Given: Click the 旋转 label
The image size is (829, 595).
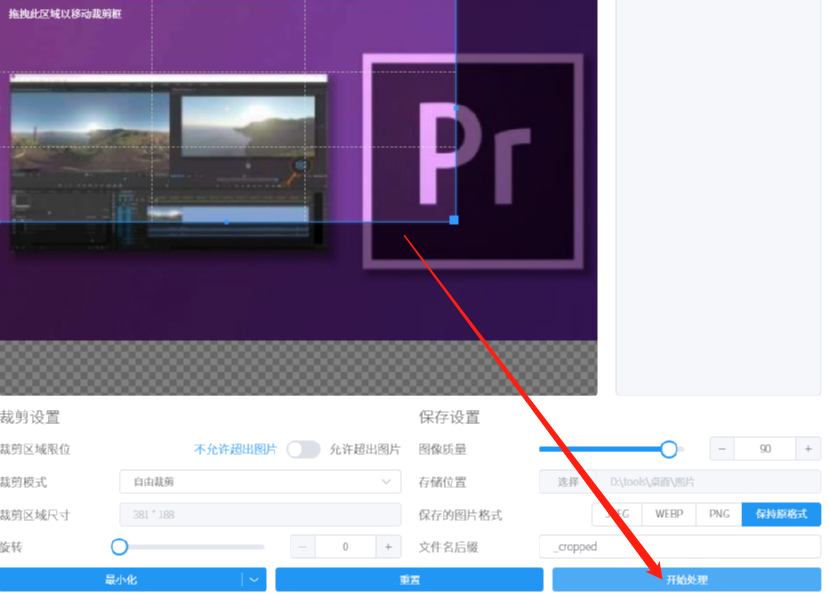Looking at the screenshot, I should pyautogui.click(x=11, y=547).
